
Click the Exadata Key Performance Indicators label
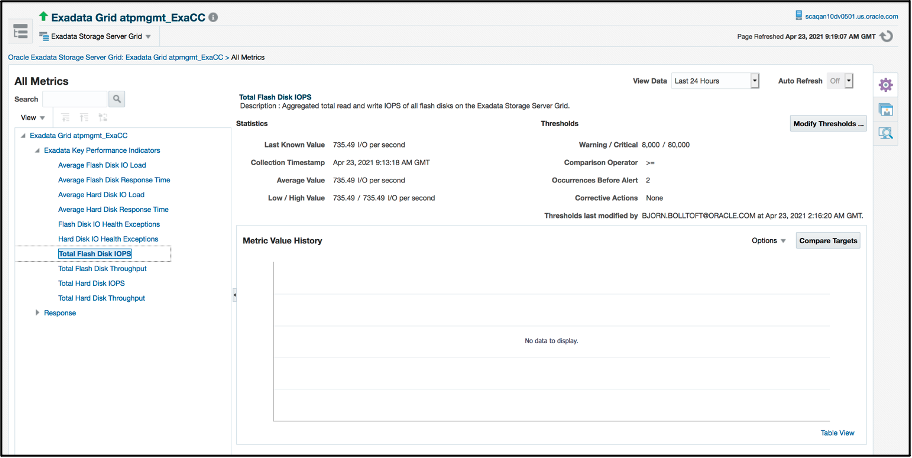coord(102,150)
